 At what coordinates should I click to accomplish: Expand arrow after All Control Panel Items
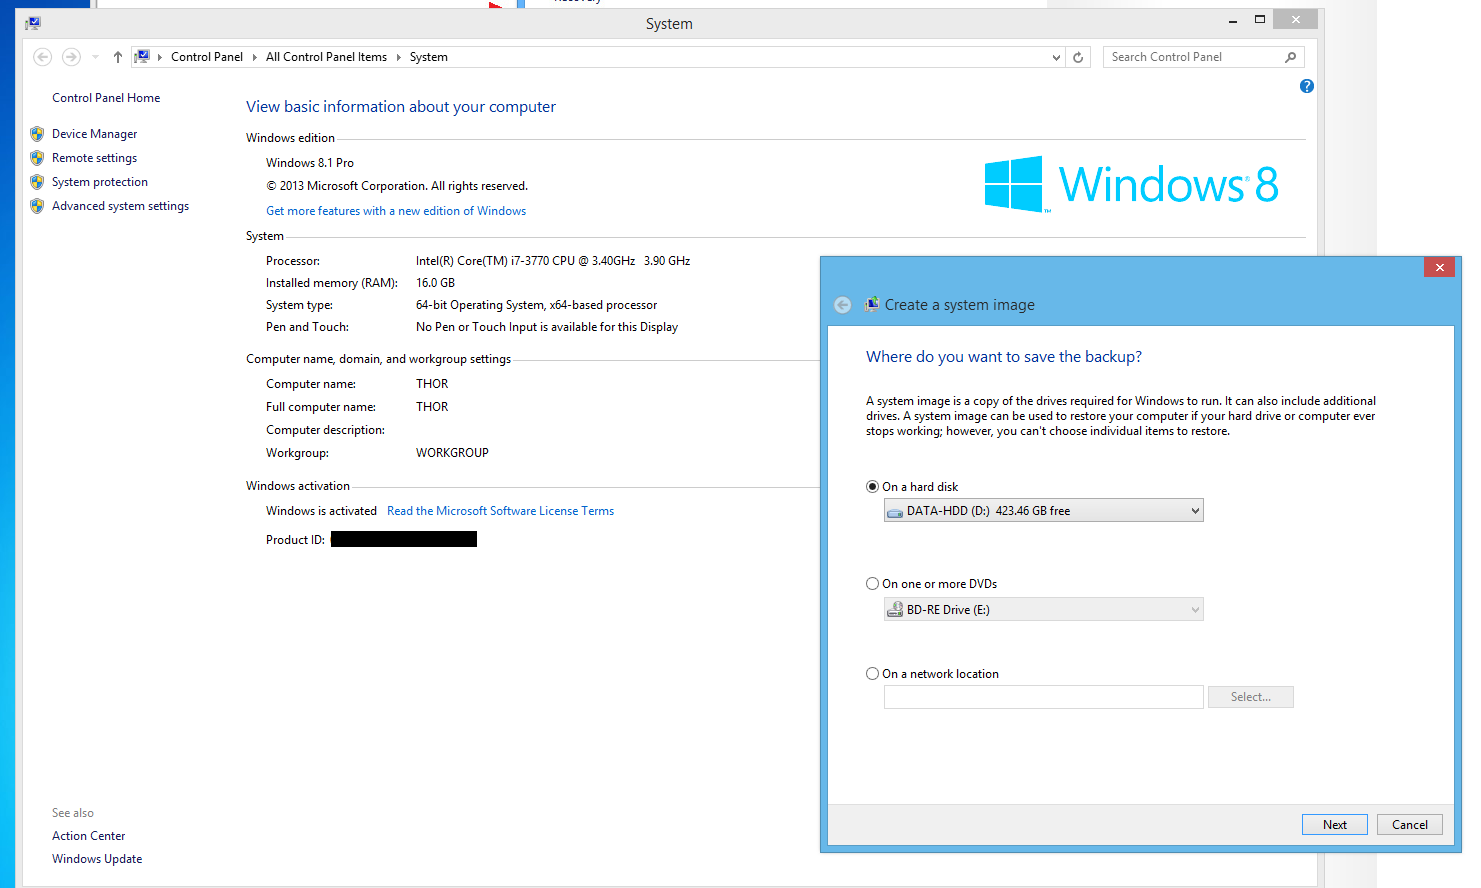coord(399,57)
